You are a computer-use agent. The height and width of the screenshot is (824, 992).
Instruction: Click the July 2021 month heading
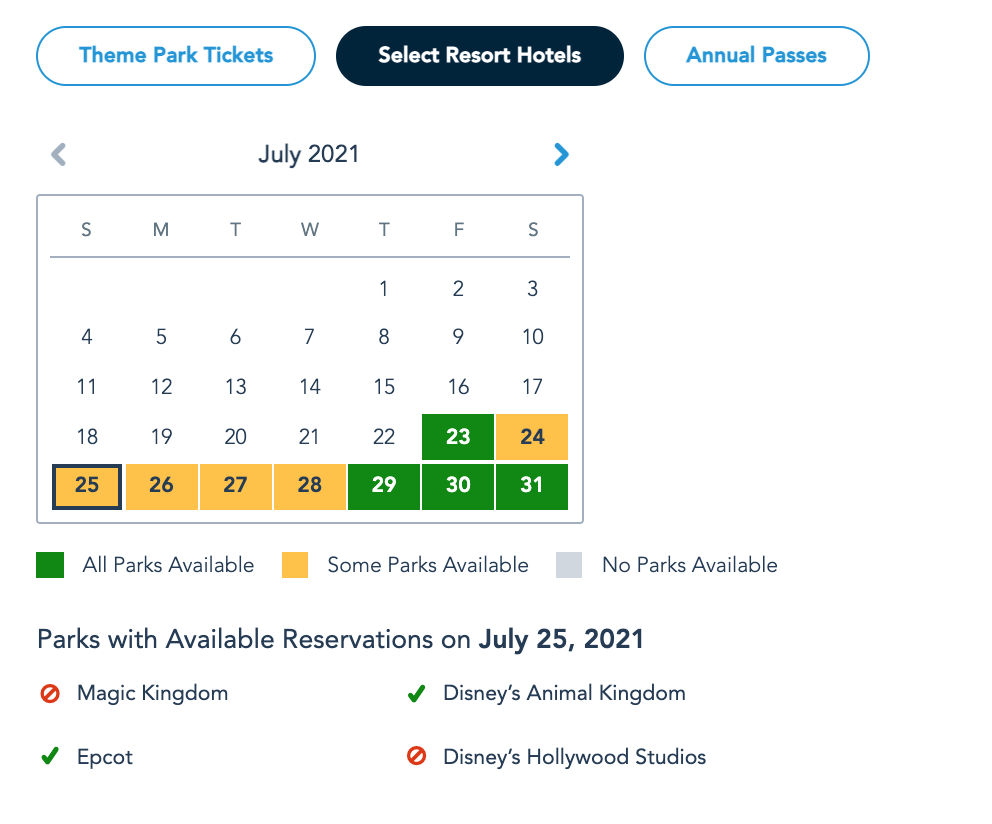coord(308,154)
